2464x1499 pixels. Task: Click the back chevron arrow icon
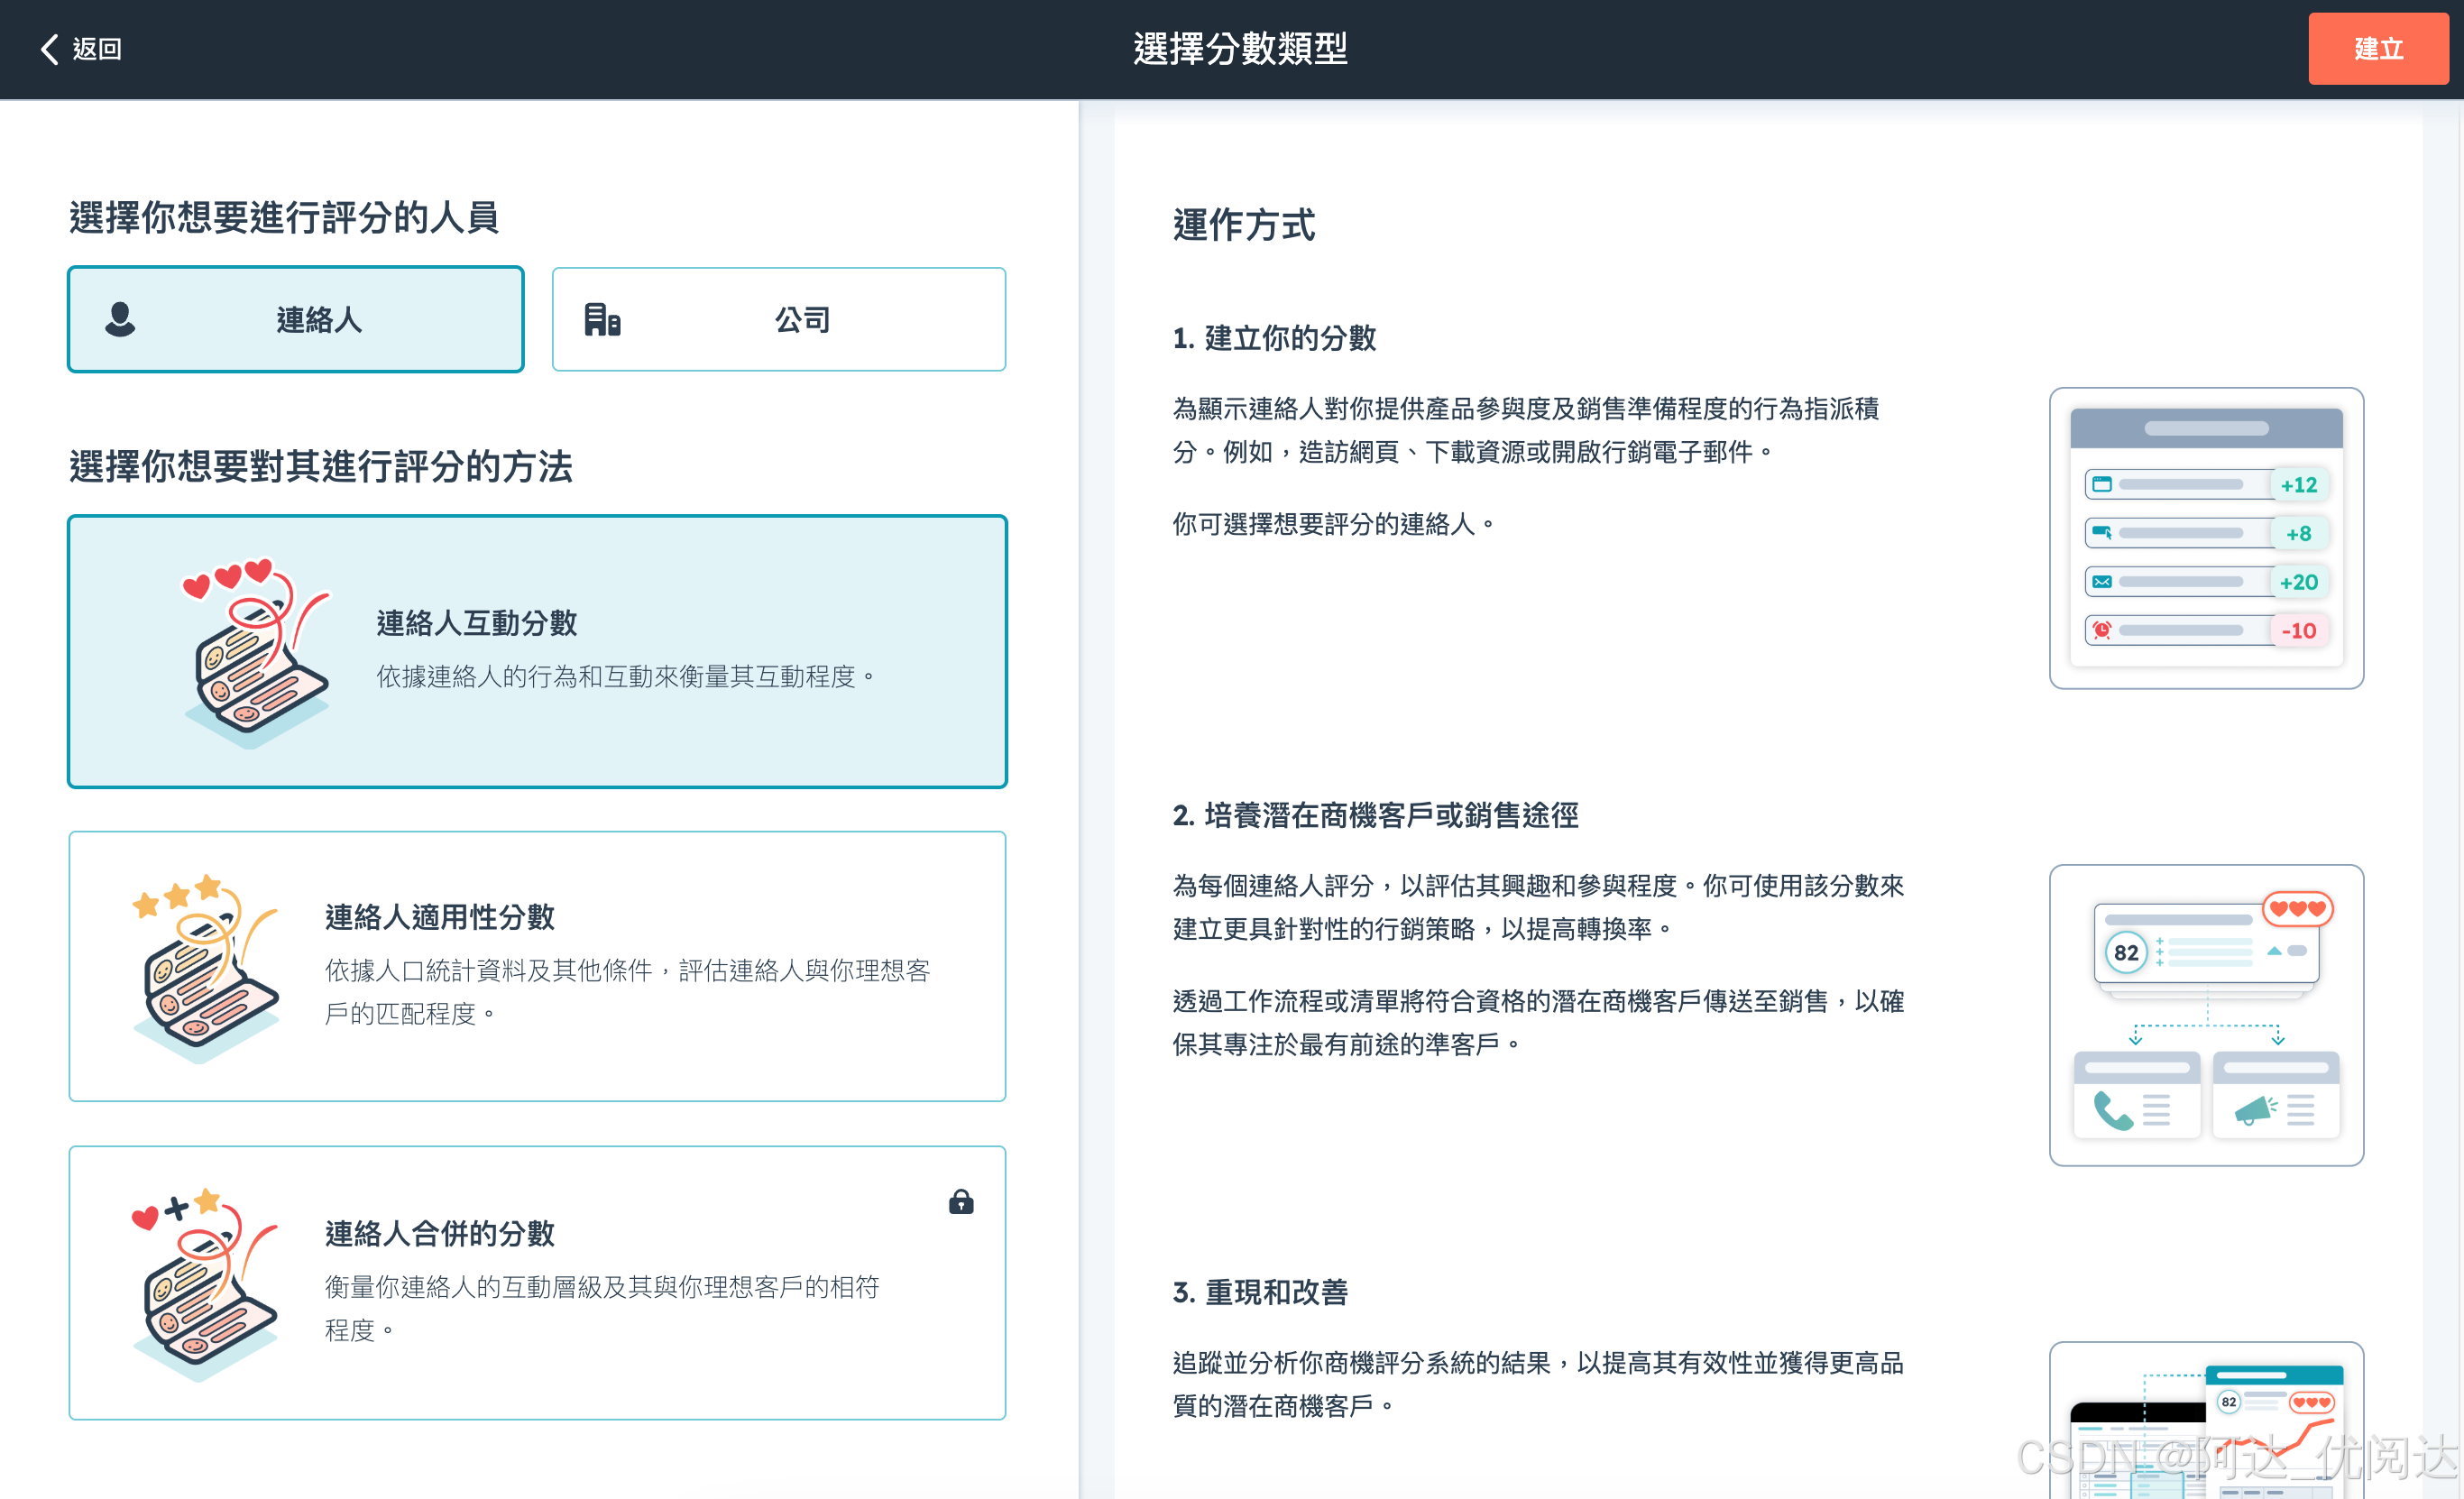click(x=48, y=48)
